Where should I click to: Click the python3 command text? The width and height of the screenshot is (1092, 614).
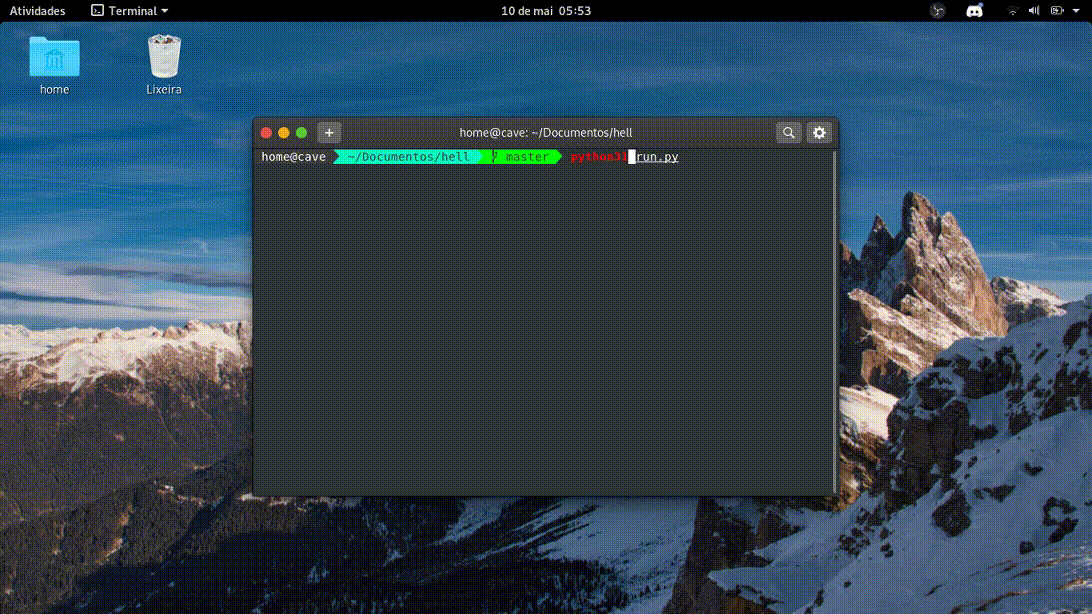click(x=599, y=157)
